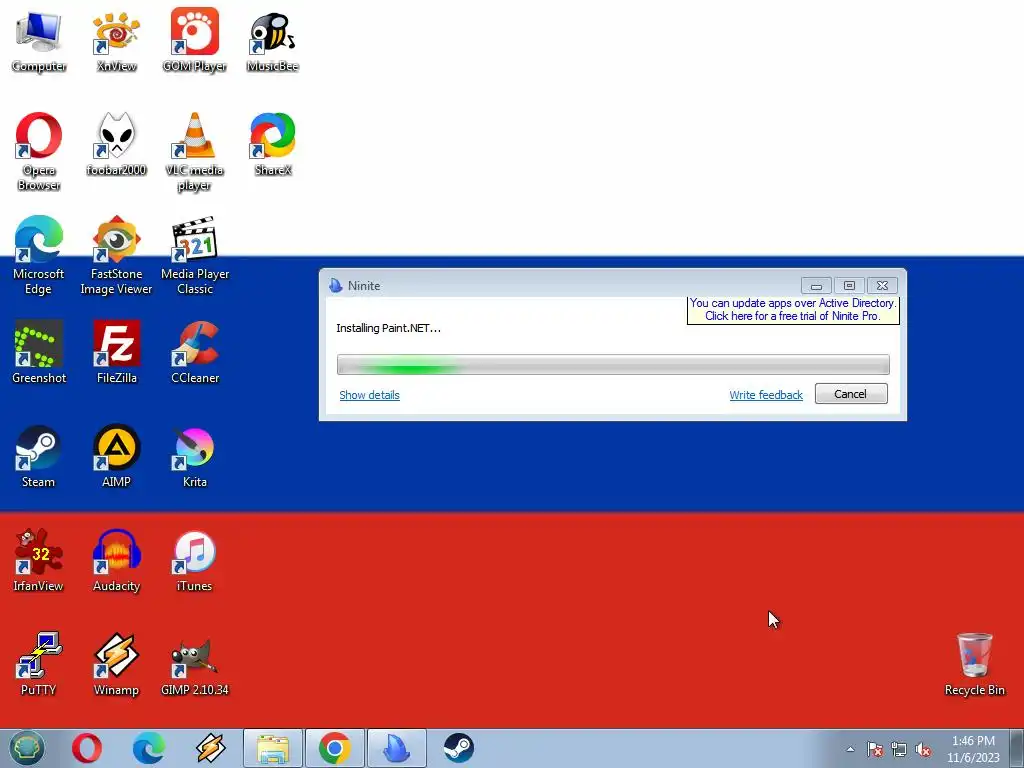1024x768 pixels.
Task: Click the Action Center flag icon
Action: (875, 749)
